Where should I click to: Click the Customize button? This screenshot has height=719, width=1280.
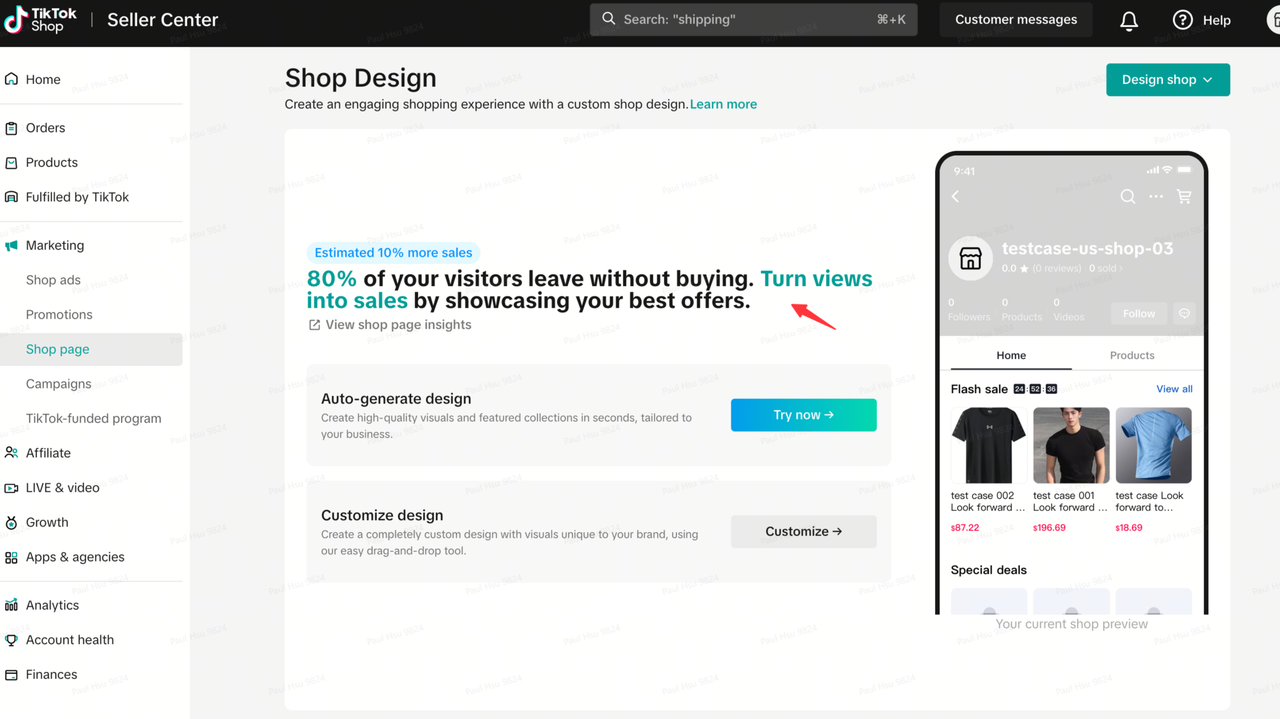point(803,531)
